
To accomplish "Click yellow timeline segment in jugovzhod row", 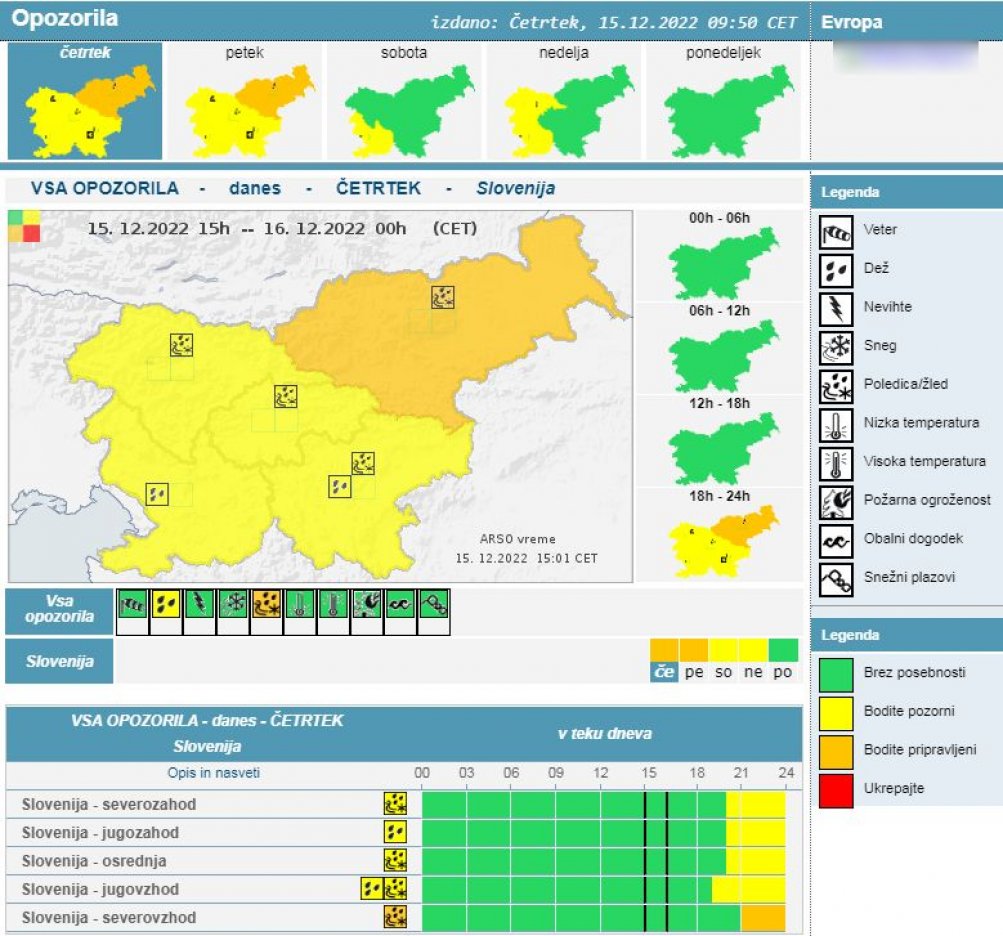I will [749, 889].
